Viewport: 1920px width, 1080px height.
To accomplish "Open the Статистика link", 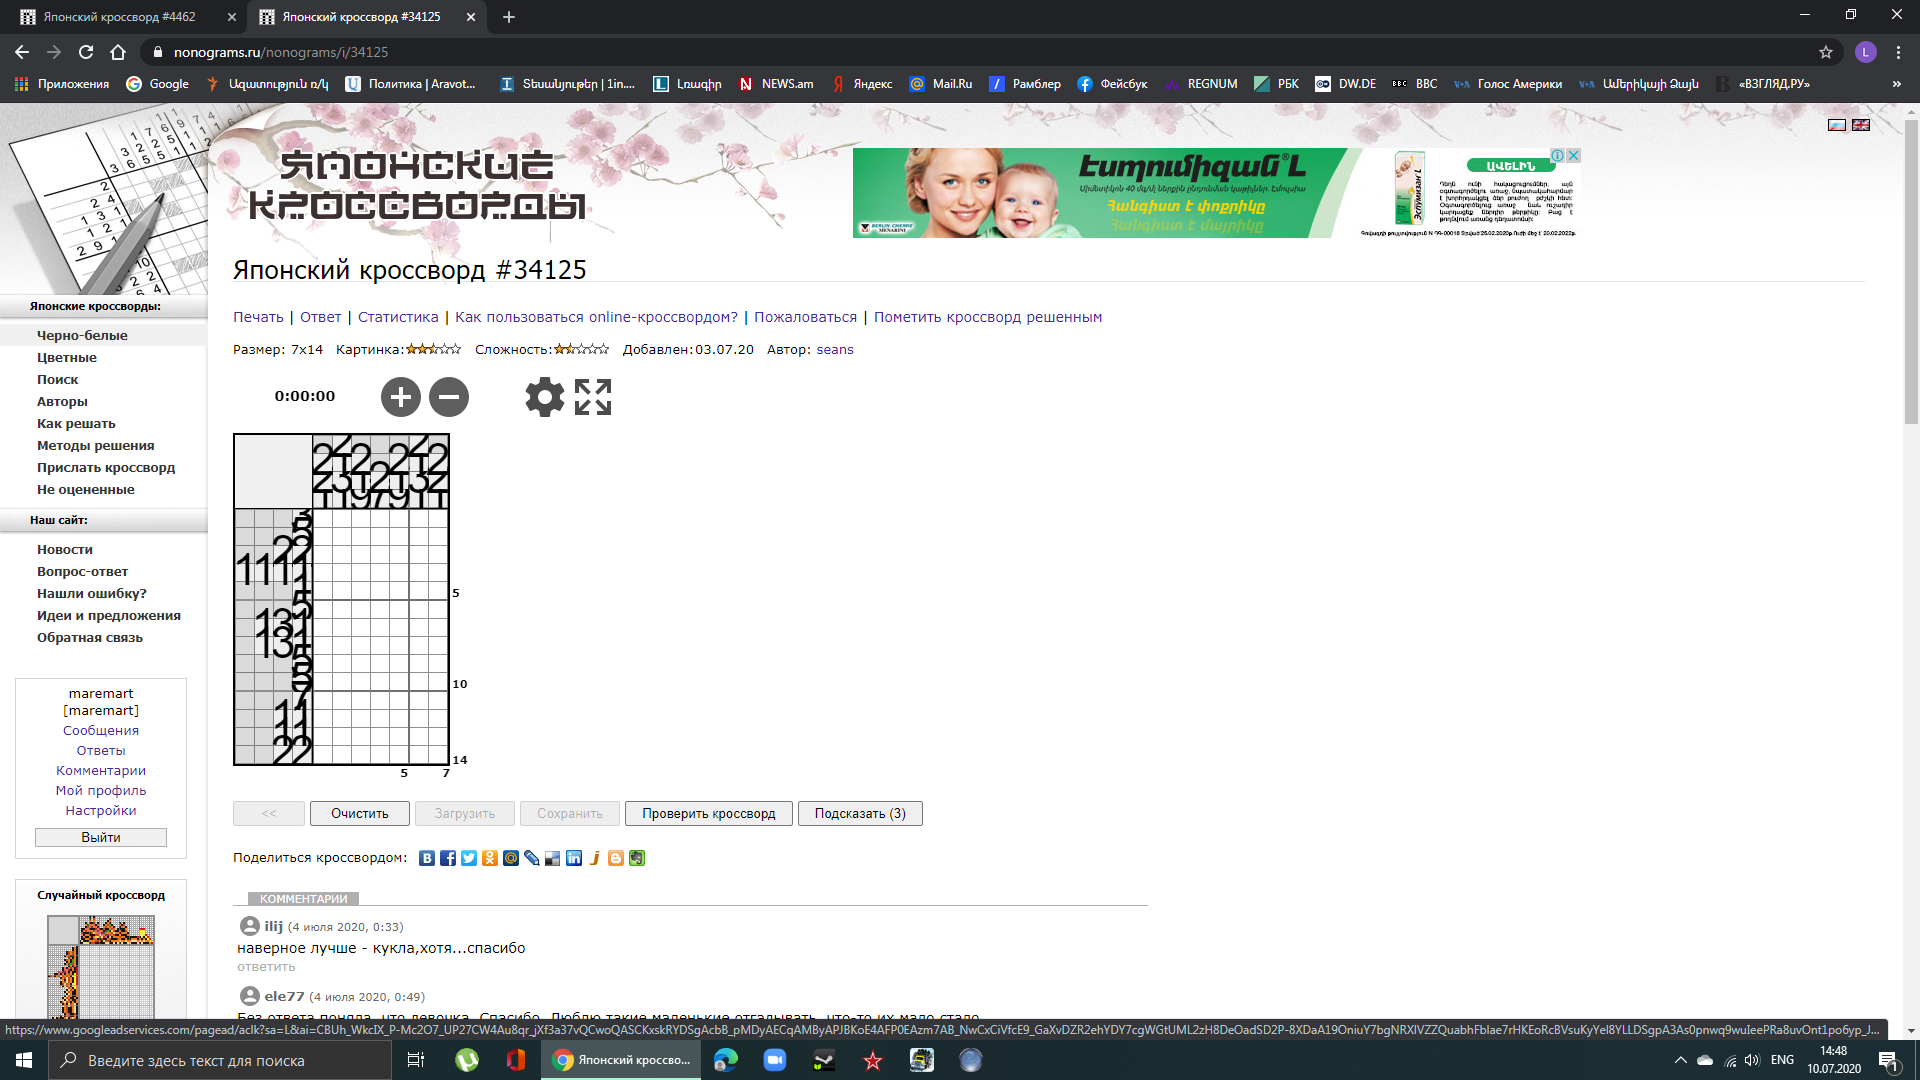I will pyautogui.click(x=398, y=317).
